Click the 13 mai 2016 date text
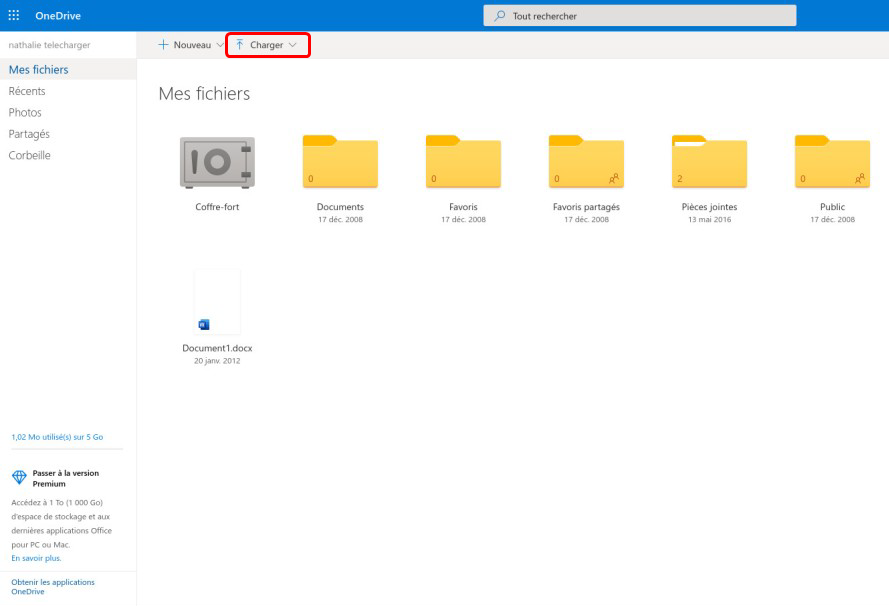Screen dimensions: 889x606 pos(709,219)
